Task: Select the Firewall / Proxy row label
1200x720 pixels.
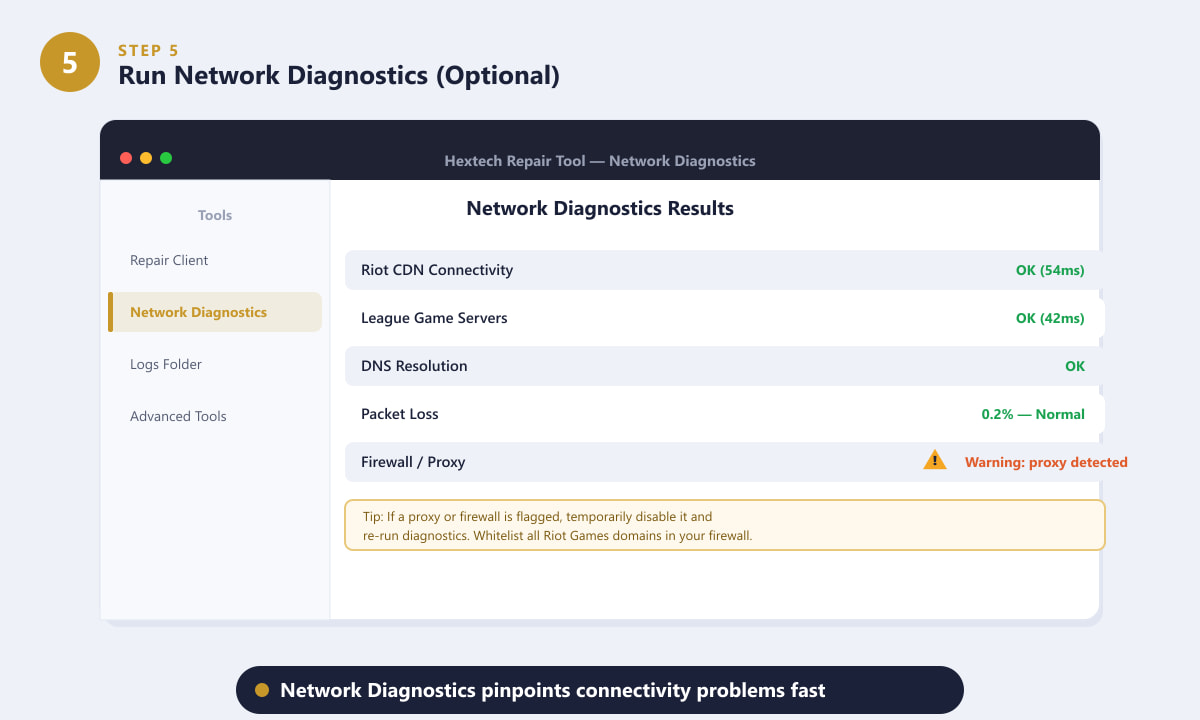Action: (x=413, y=462)
